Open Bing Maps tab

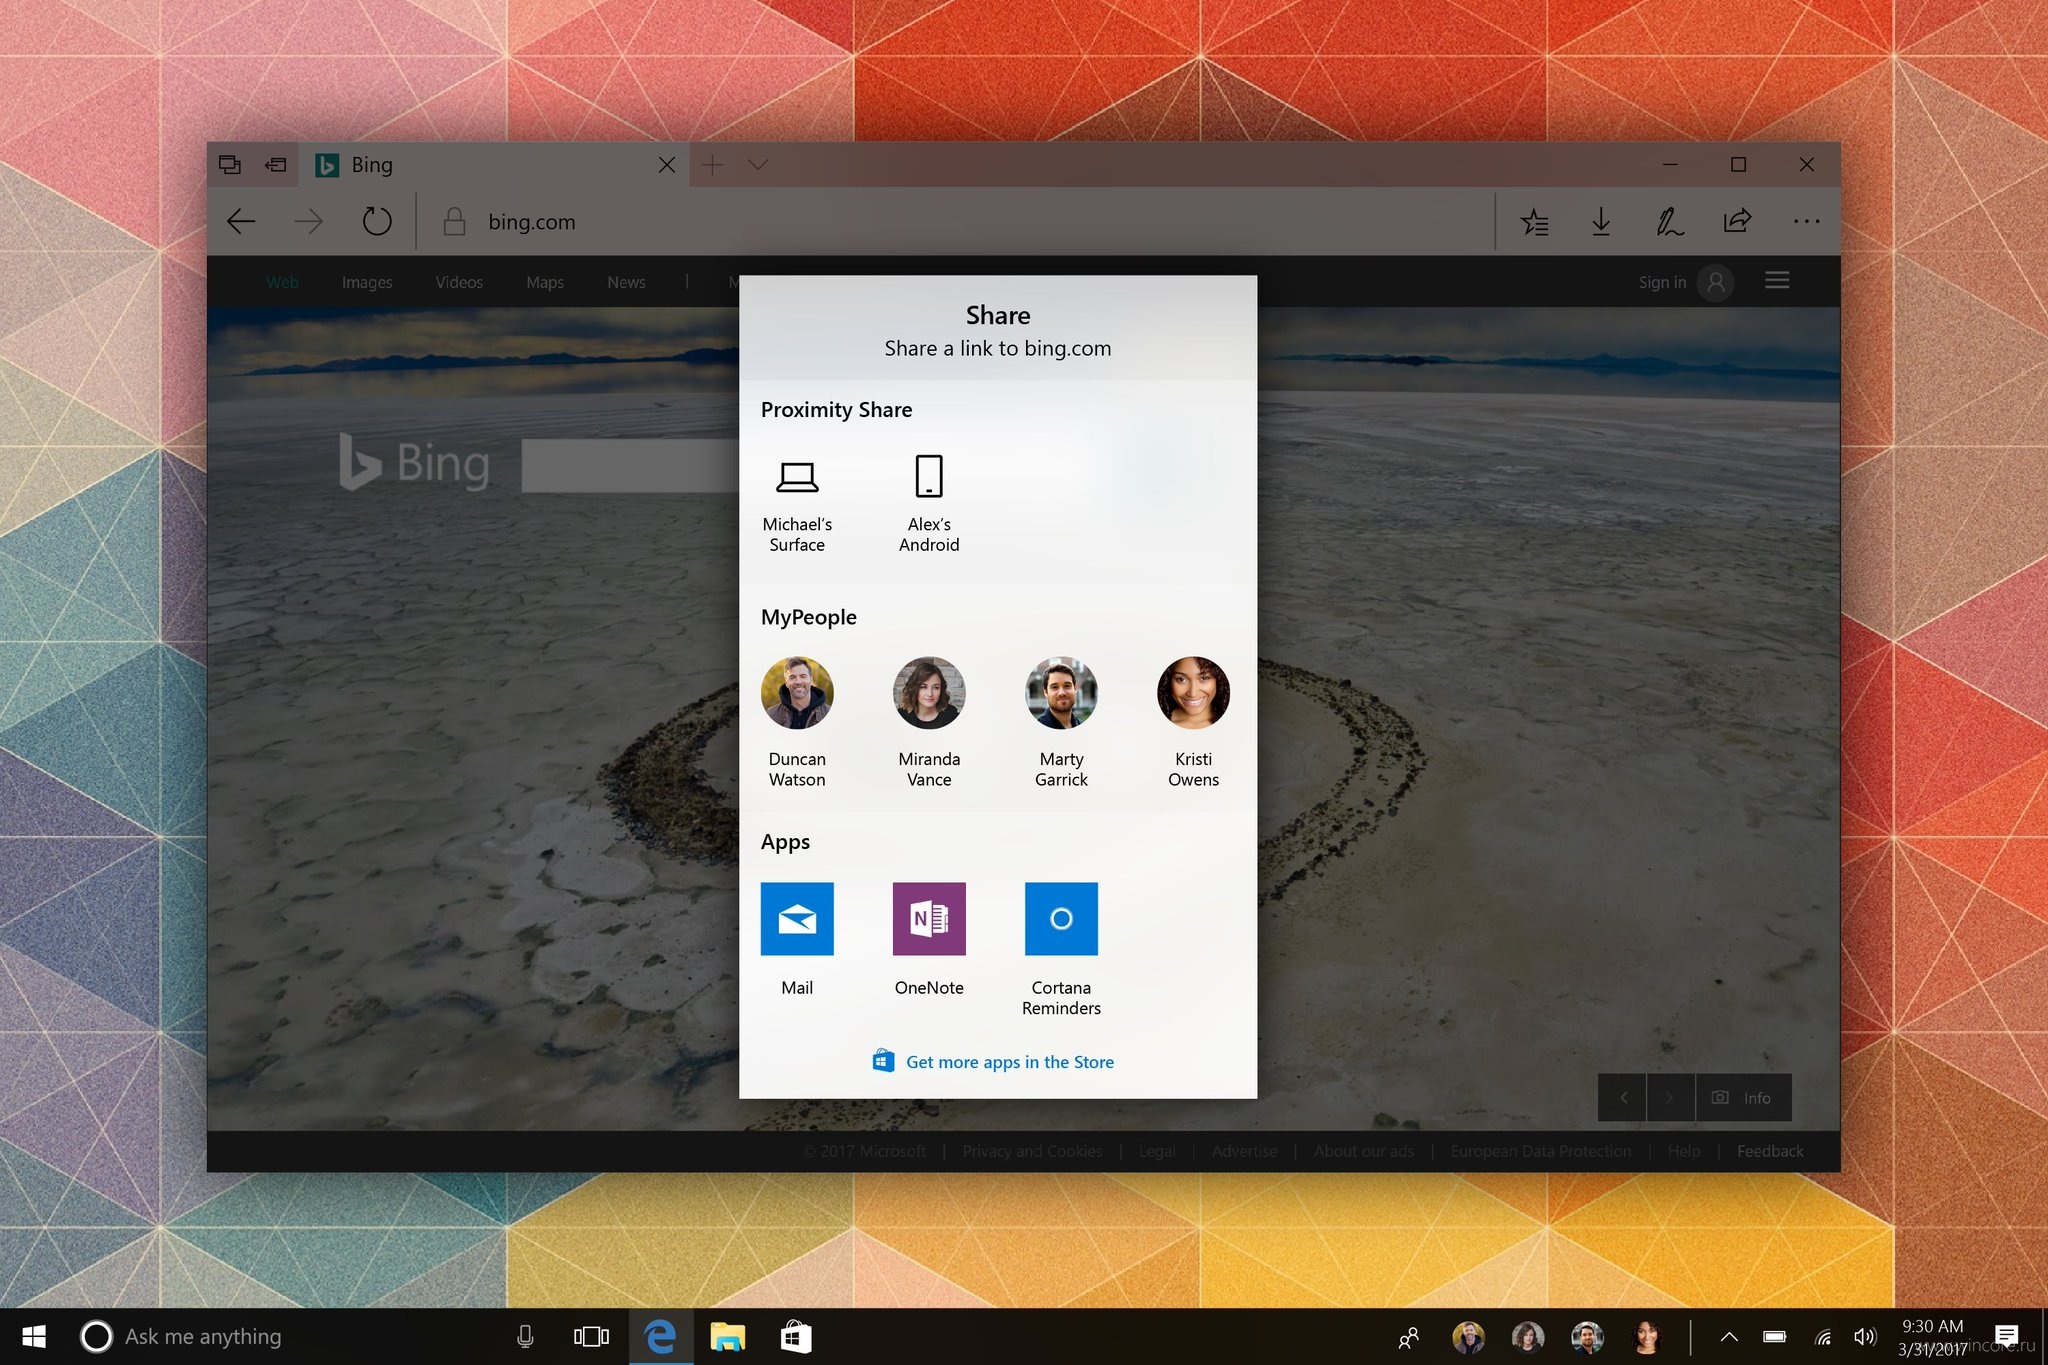[545, 282]
